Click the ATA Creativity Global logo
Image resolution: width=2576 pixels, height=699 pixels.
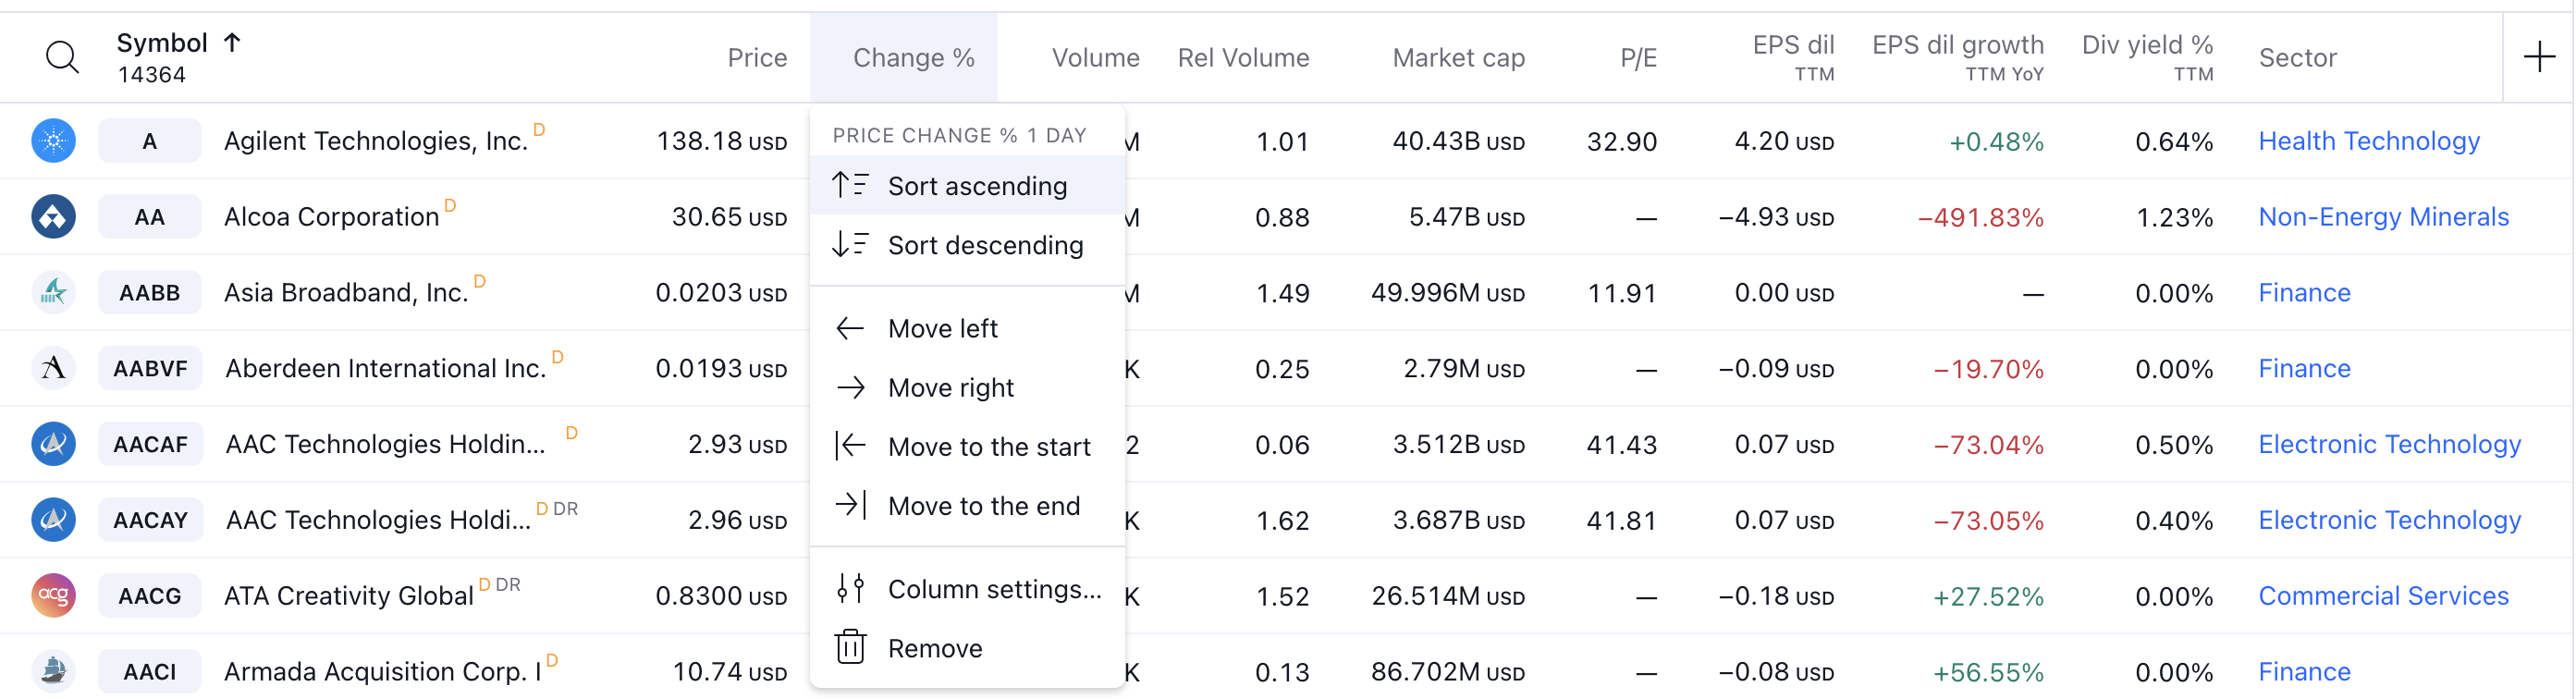coord(53,596)
